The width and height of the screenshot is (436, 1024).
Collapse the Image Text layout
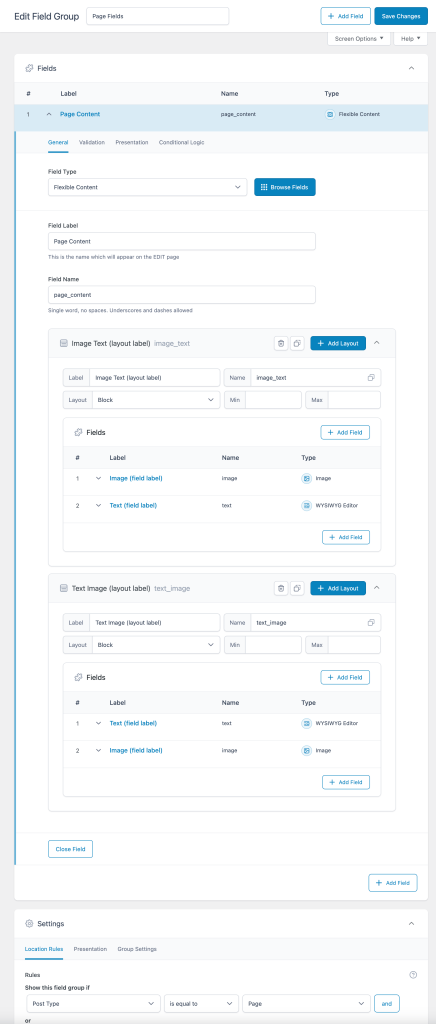377,343
